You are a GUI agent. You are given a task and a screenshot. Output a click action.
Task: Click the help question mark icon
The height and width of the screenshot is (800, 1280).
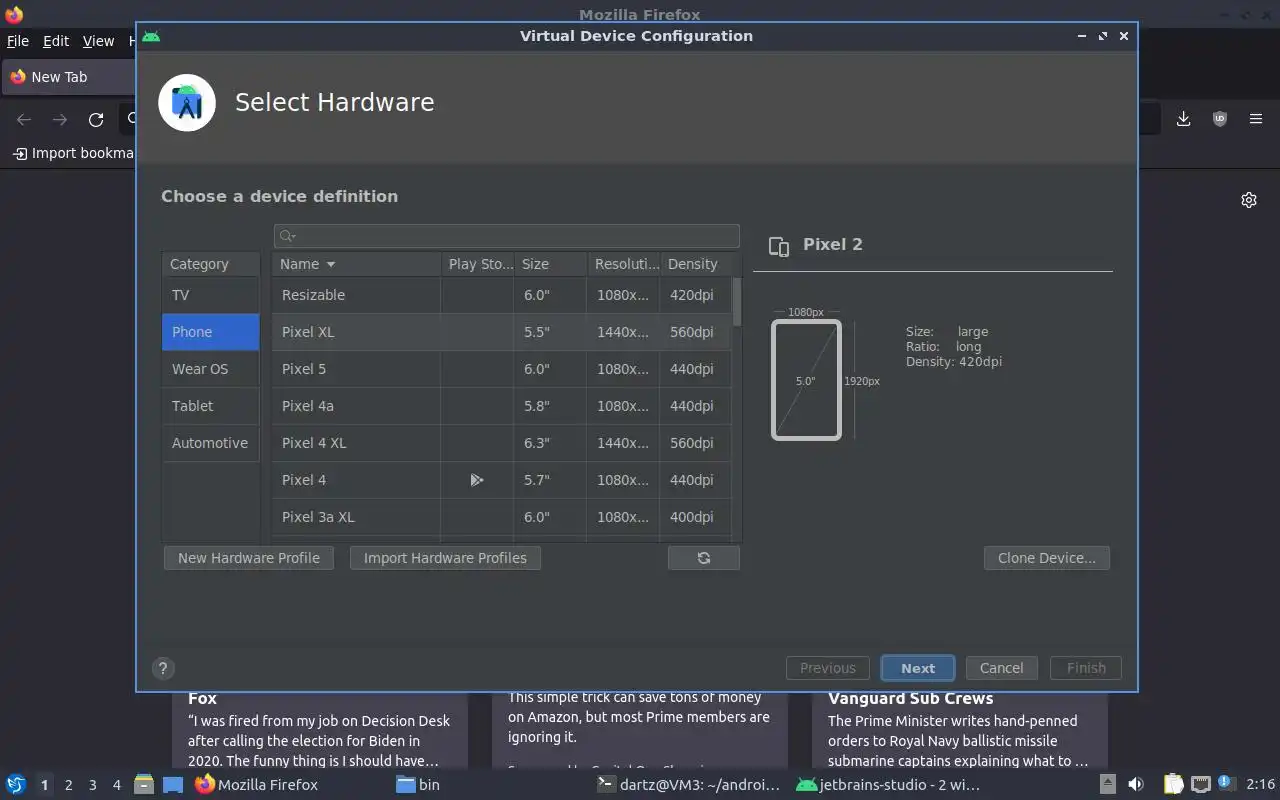coord(163,669)
